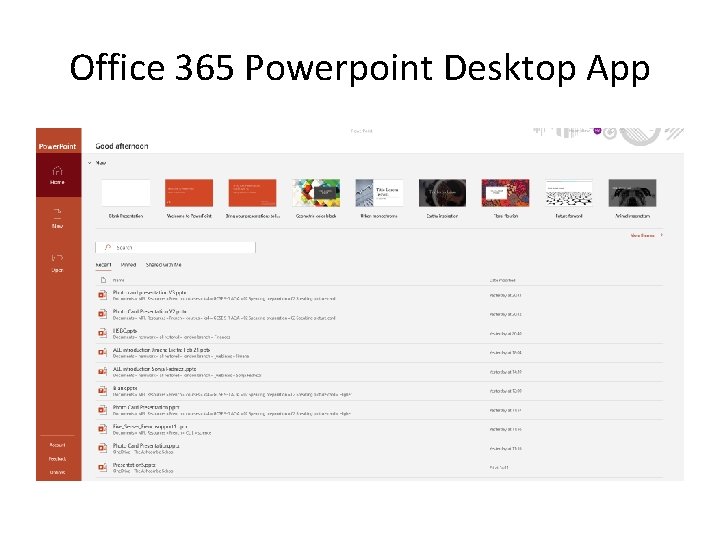Open Photo card presentation V3.pptx

click(x=379, y=295)
